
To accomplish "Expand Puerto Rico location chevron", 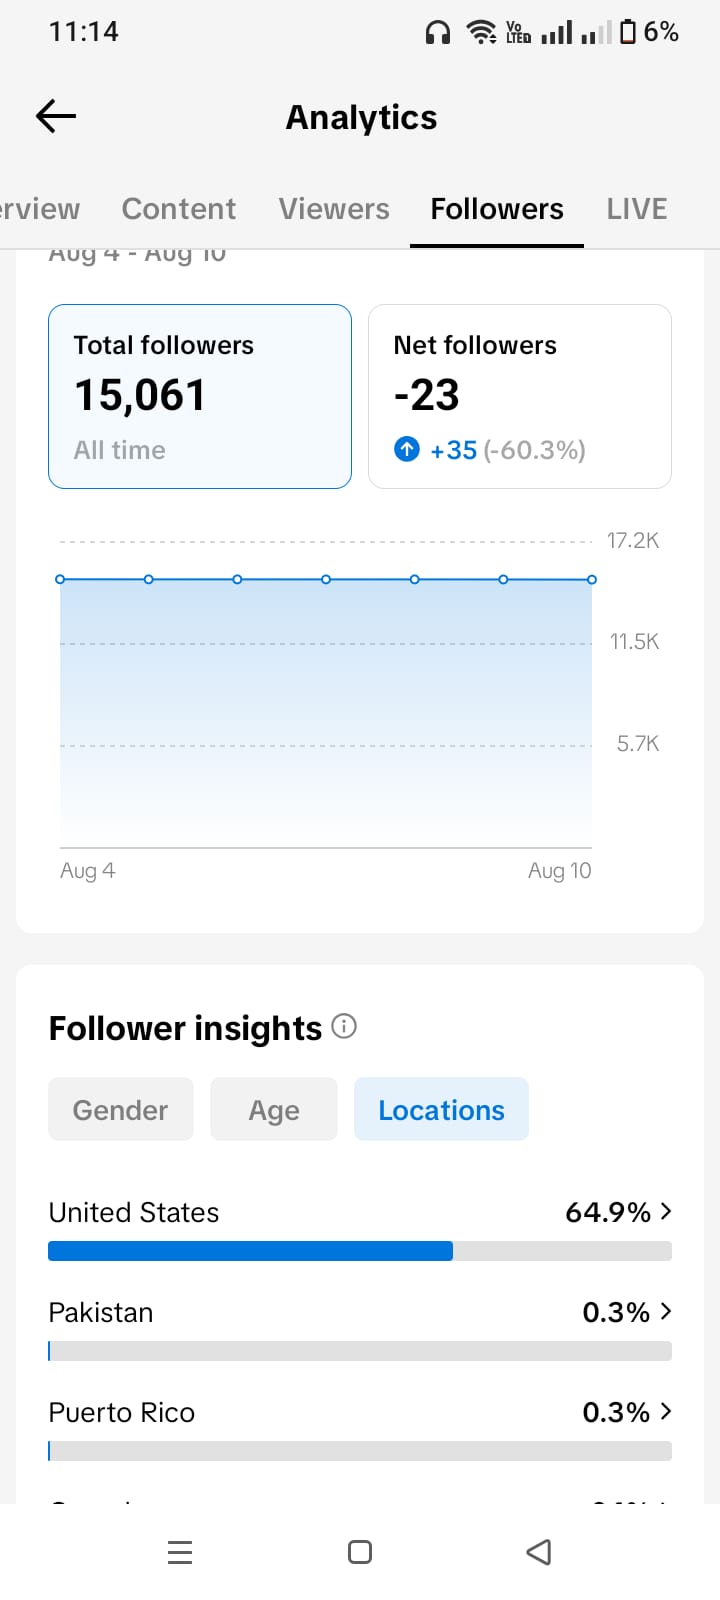I will click(666, 1411).
